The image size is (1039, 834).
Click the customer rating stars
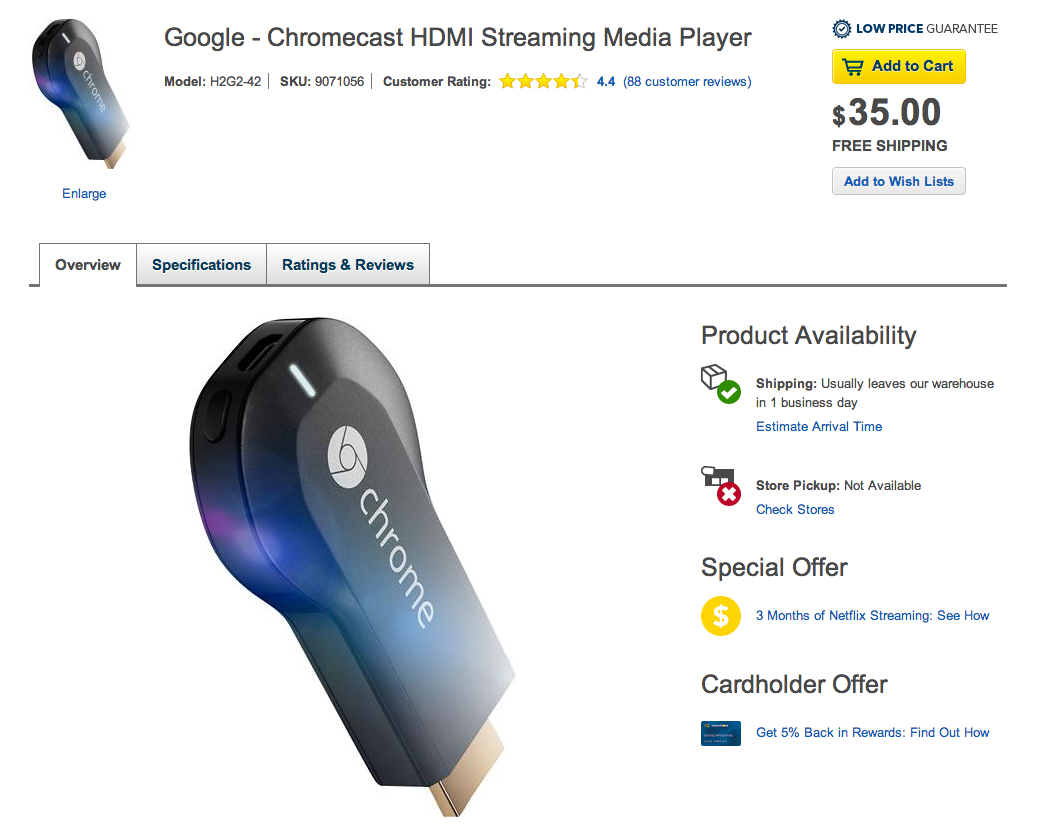(x=543, y=82)
